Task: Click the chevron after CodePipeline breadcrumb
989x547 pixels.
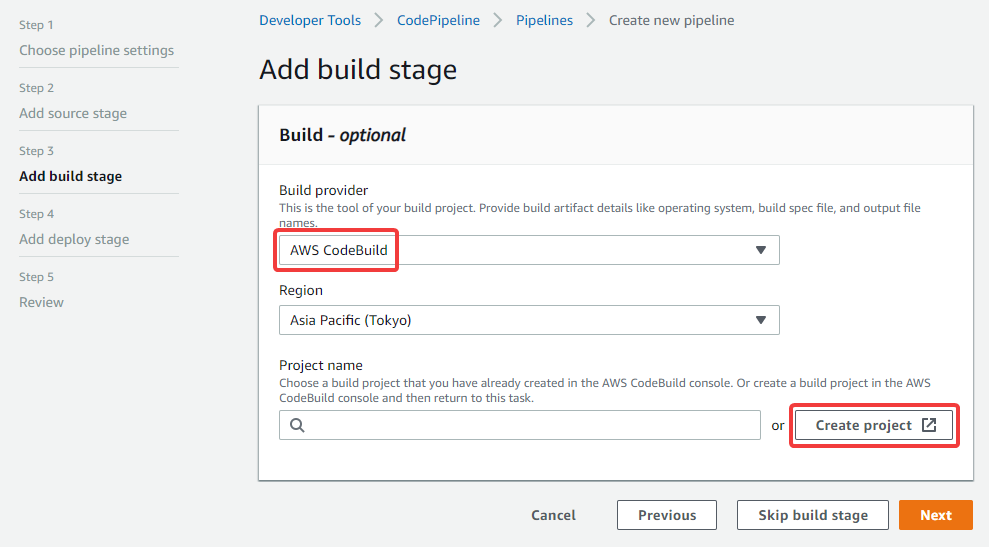Action: (498, 20)
